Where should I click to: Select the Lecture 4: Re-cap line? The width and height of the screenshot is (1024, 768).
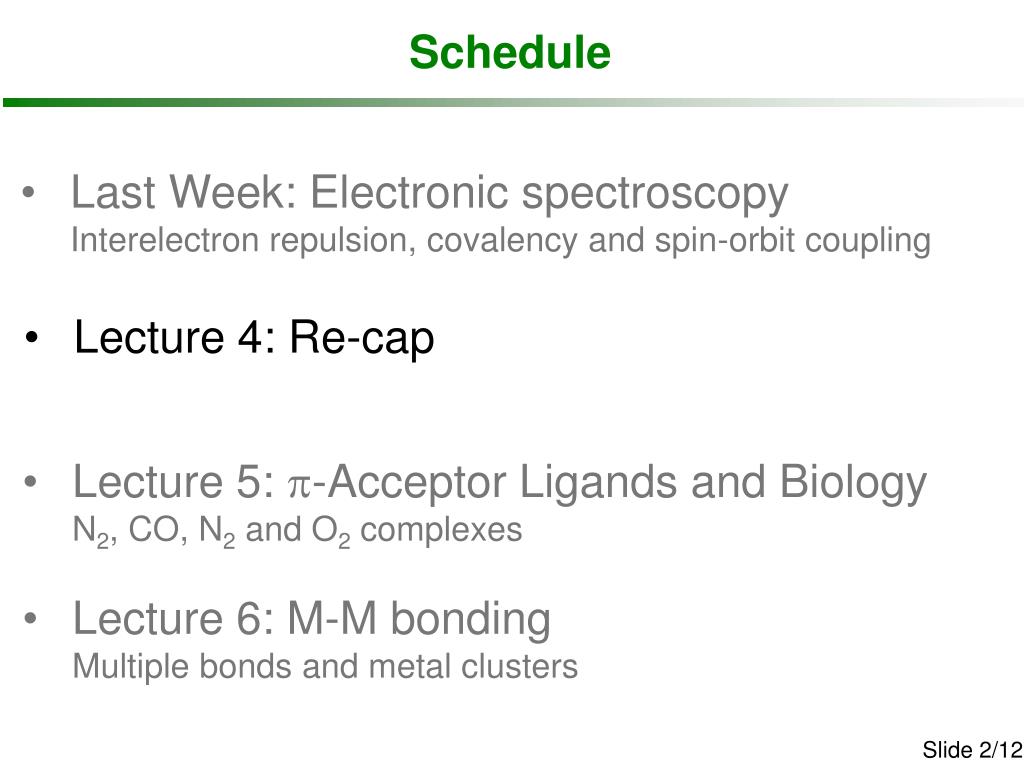tap(254, 339)
